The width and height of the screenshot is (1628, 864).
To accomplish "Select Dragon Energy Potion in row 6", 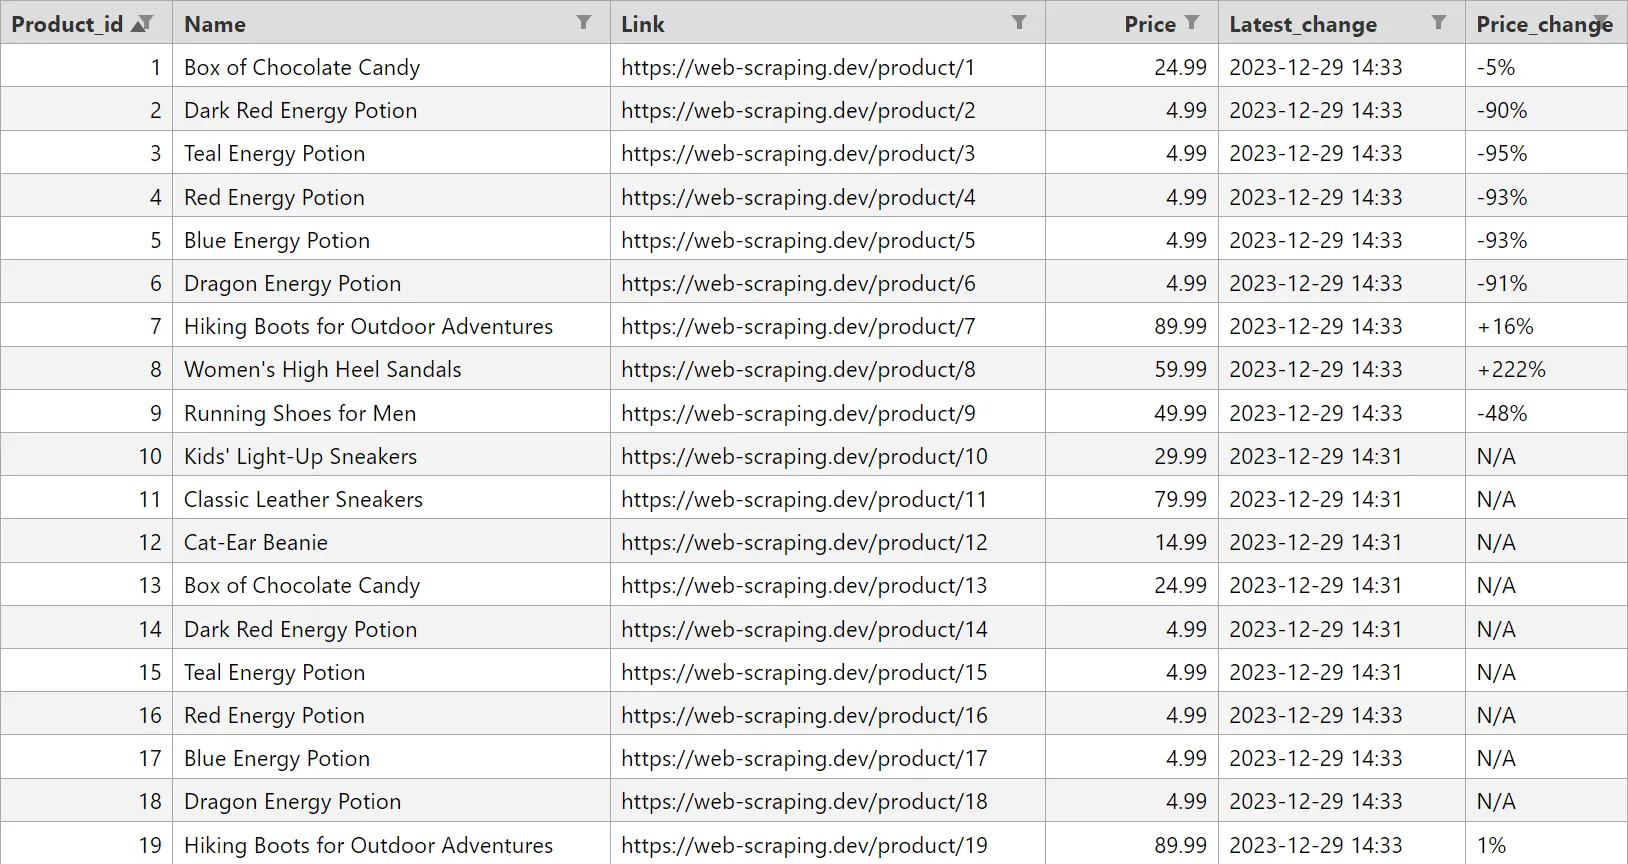I will pyautogui.click(x=391, y=283).
